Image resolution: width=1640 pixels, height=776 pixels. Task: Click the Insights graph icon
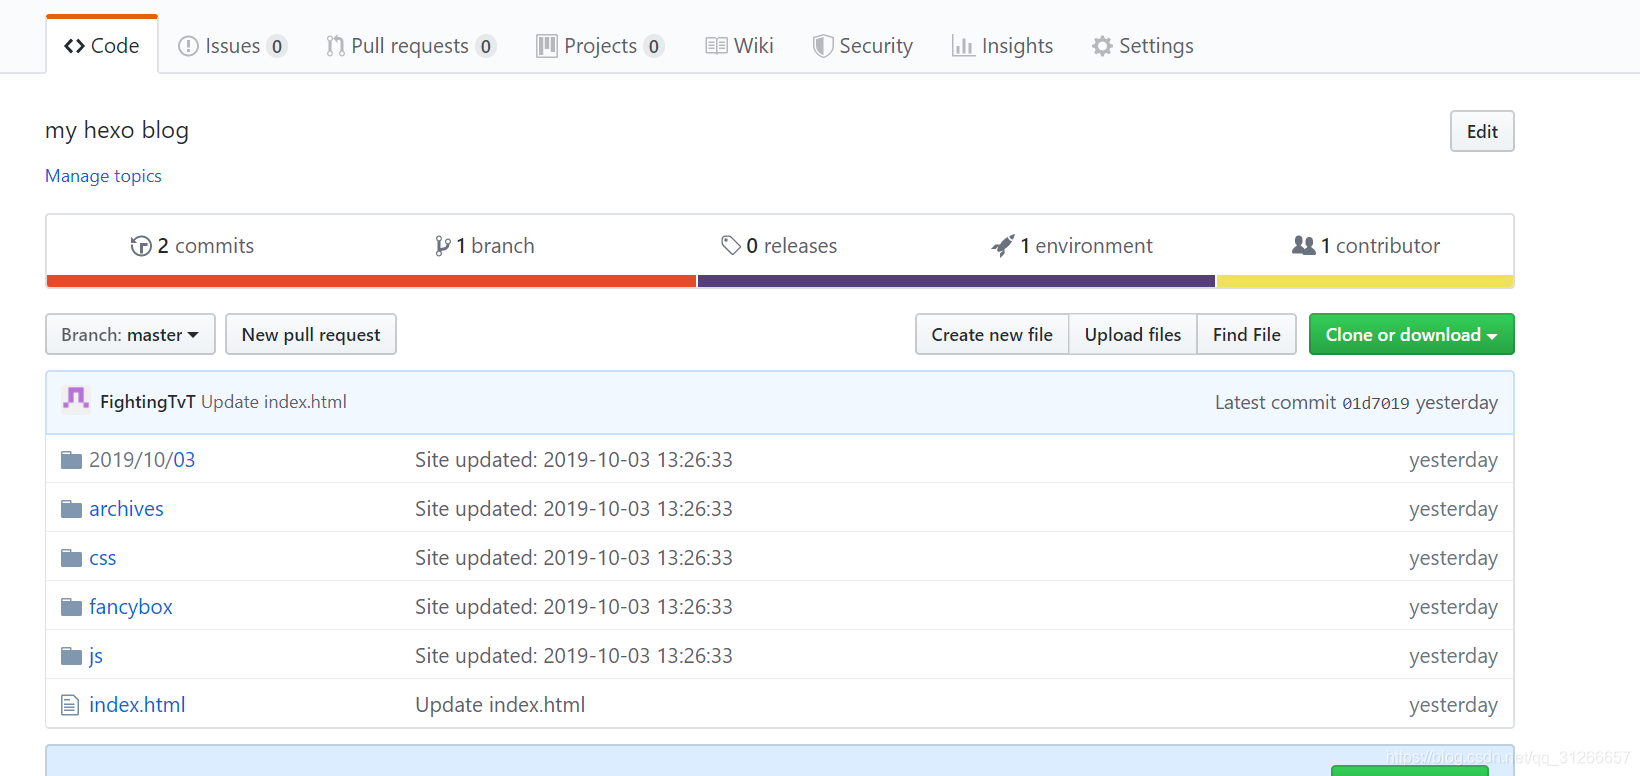click(x=963, y=46)
